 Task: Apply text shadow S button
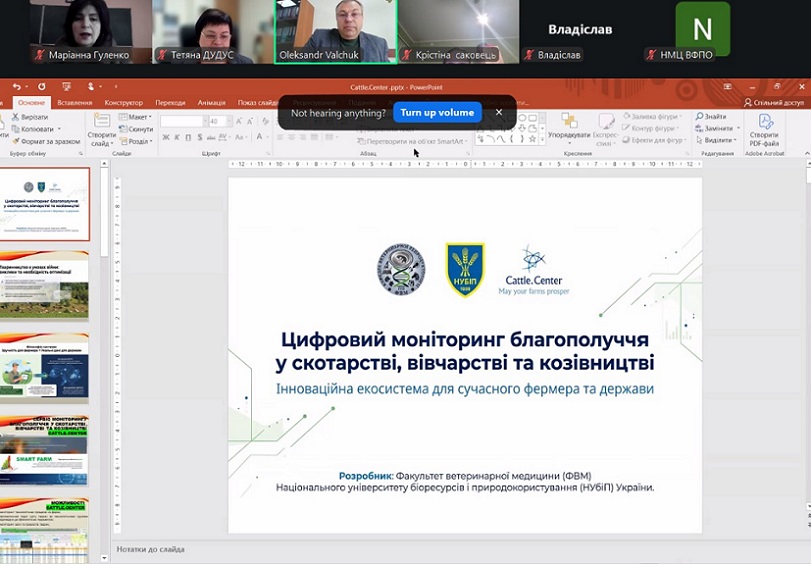coord(200,137)
